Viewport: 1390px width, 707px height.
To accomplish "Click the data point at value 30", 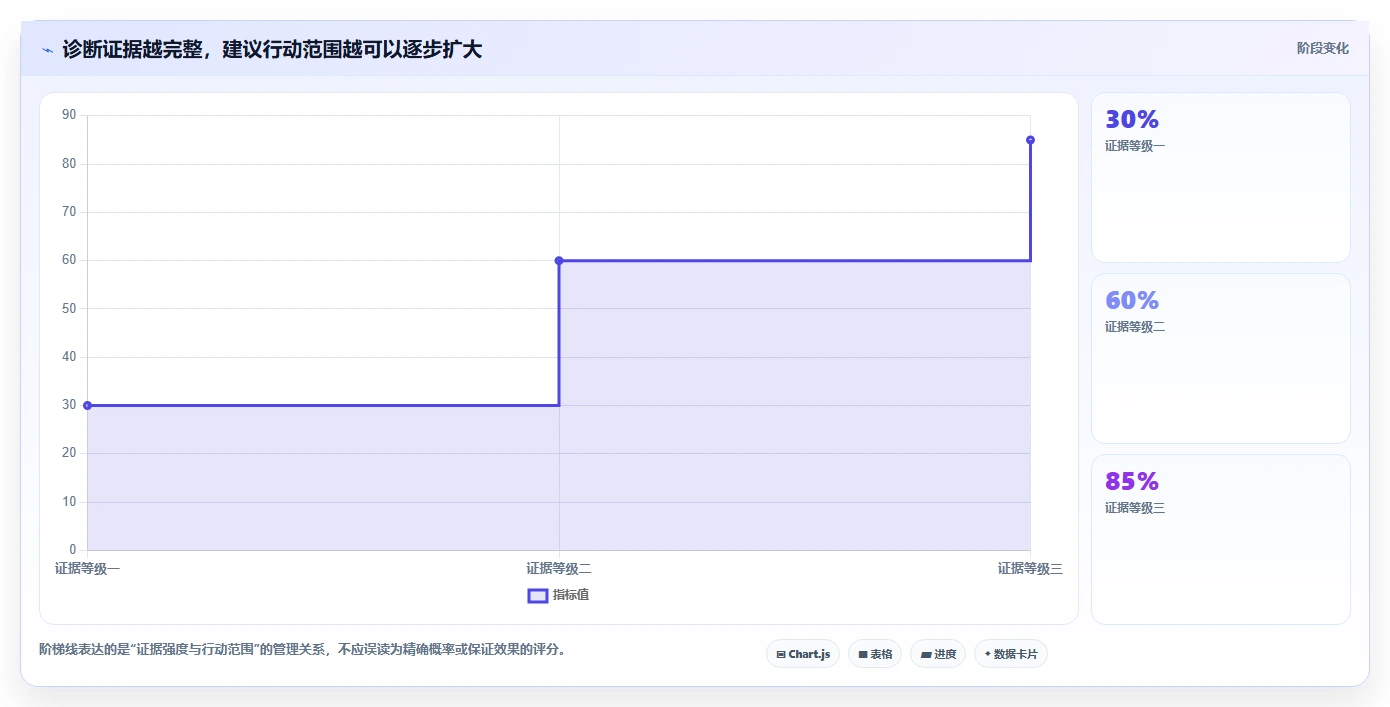I will pyautogui.click(x=87, y=405).
